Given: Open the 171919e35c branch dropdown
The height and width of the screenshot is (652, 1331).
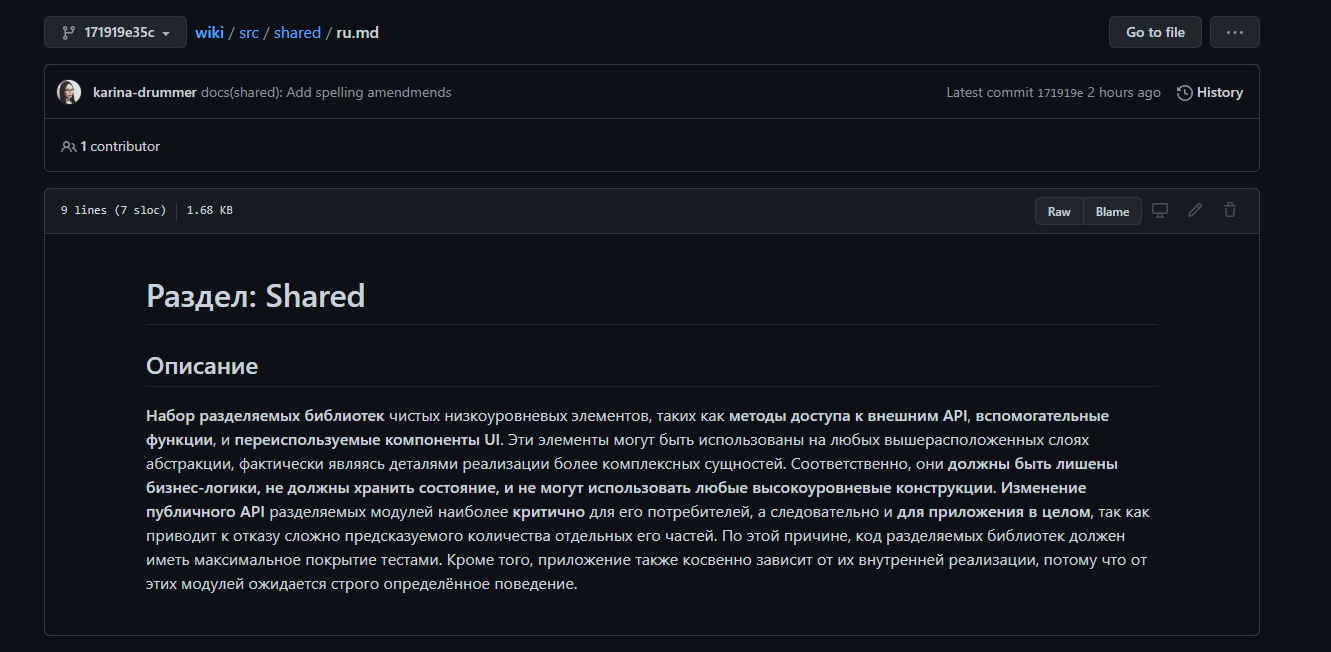Looking at the screenshot, I should (115, 32).
